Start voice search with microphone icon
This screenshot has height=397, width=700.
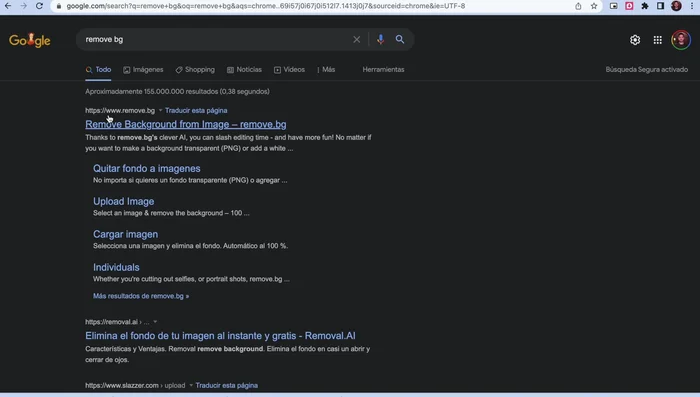[x=380, y=40]
